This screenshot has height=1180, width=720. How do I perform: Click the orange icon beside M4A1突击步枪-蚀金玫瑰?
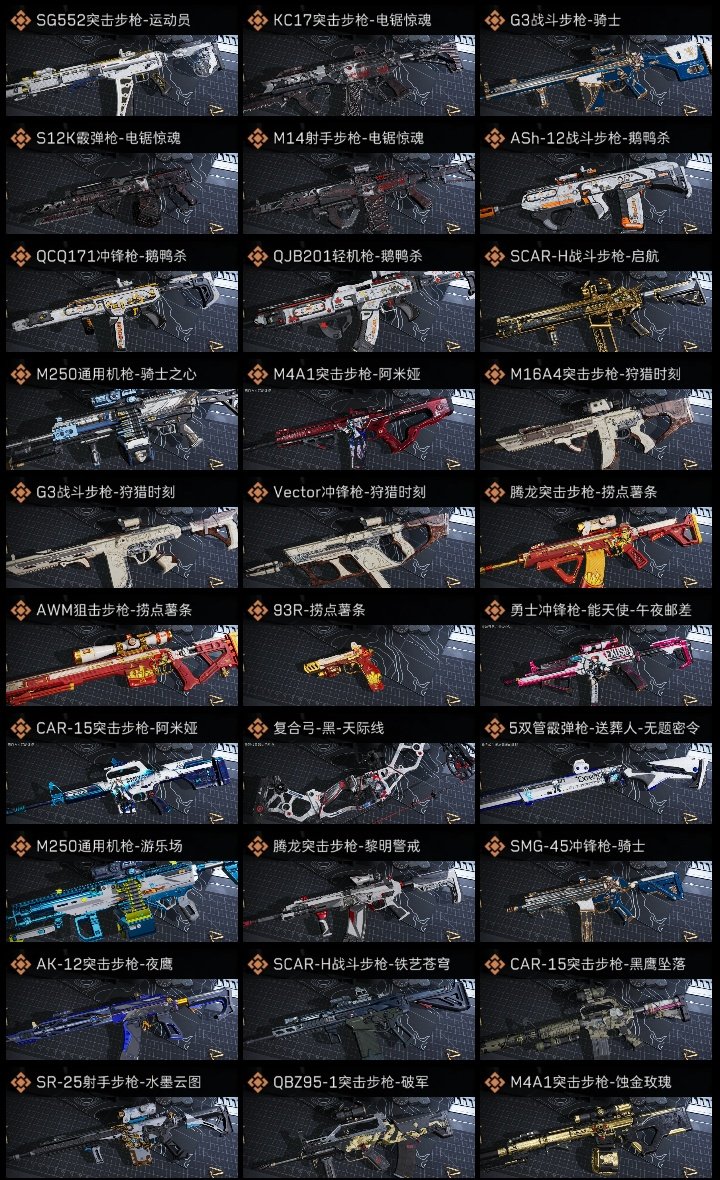pos(494,1082)
